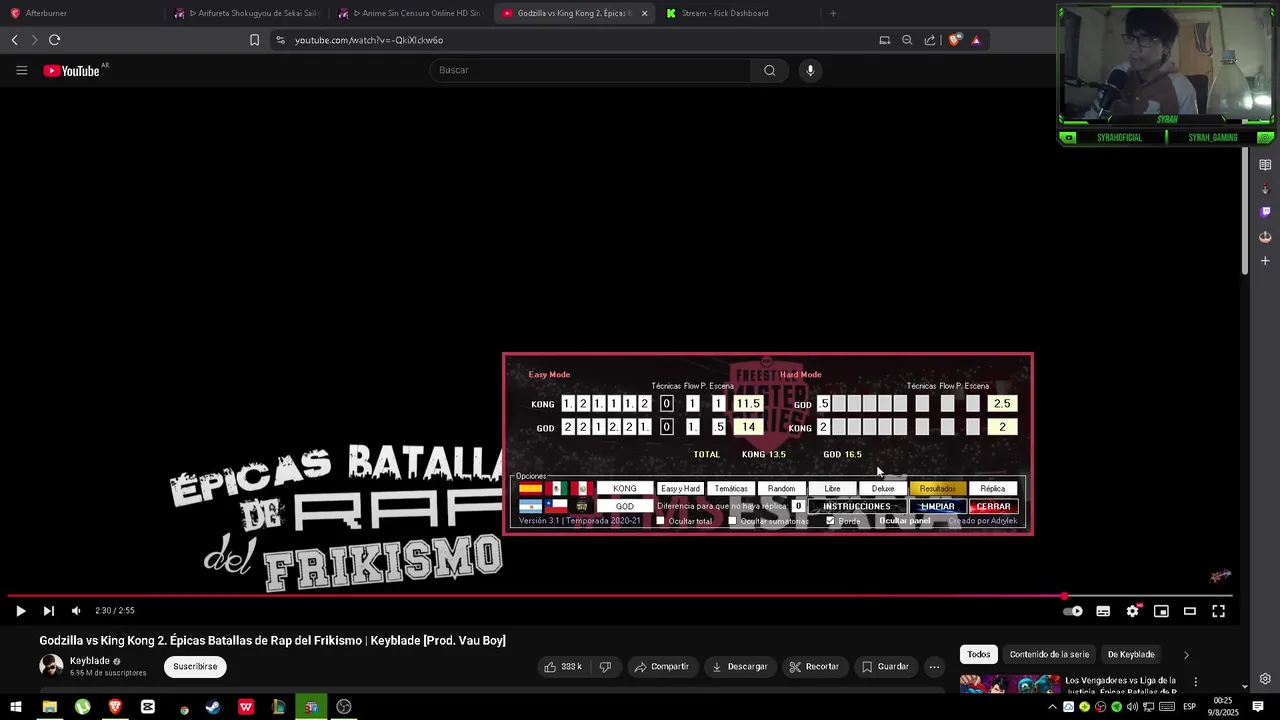Open Brave Shields lion icon
1280x720 pixels.
[x=955, y=40]
